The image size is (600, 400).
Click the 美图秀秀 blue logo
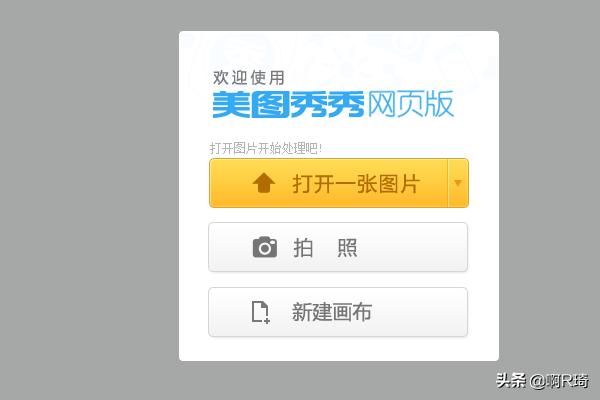pos(288,104)
